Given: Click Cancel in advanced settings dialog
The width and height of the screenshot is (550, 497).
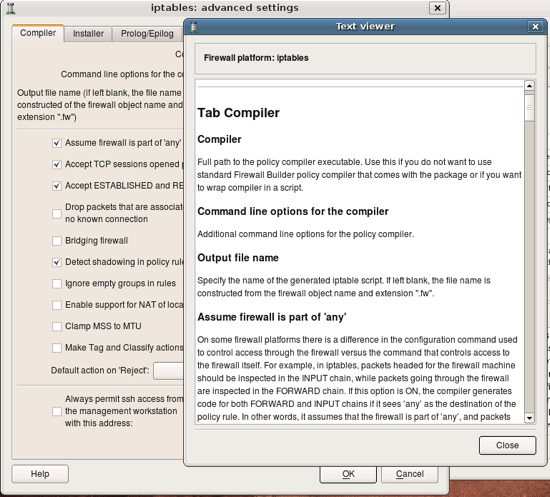Looking at the screenshot, I should click(409, 474).
